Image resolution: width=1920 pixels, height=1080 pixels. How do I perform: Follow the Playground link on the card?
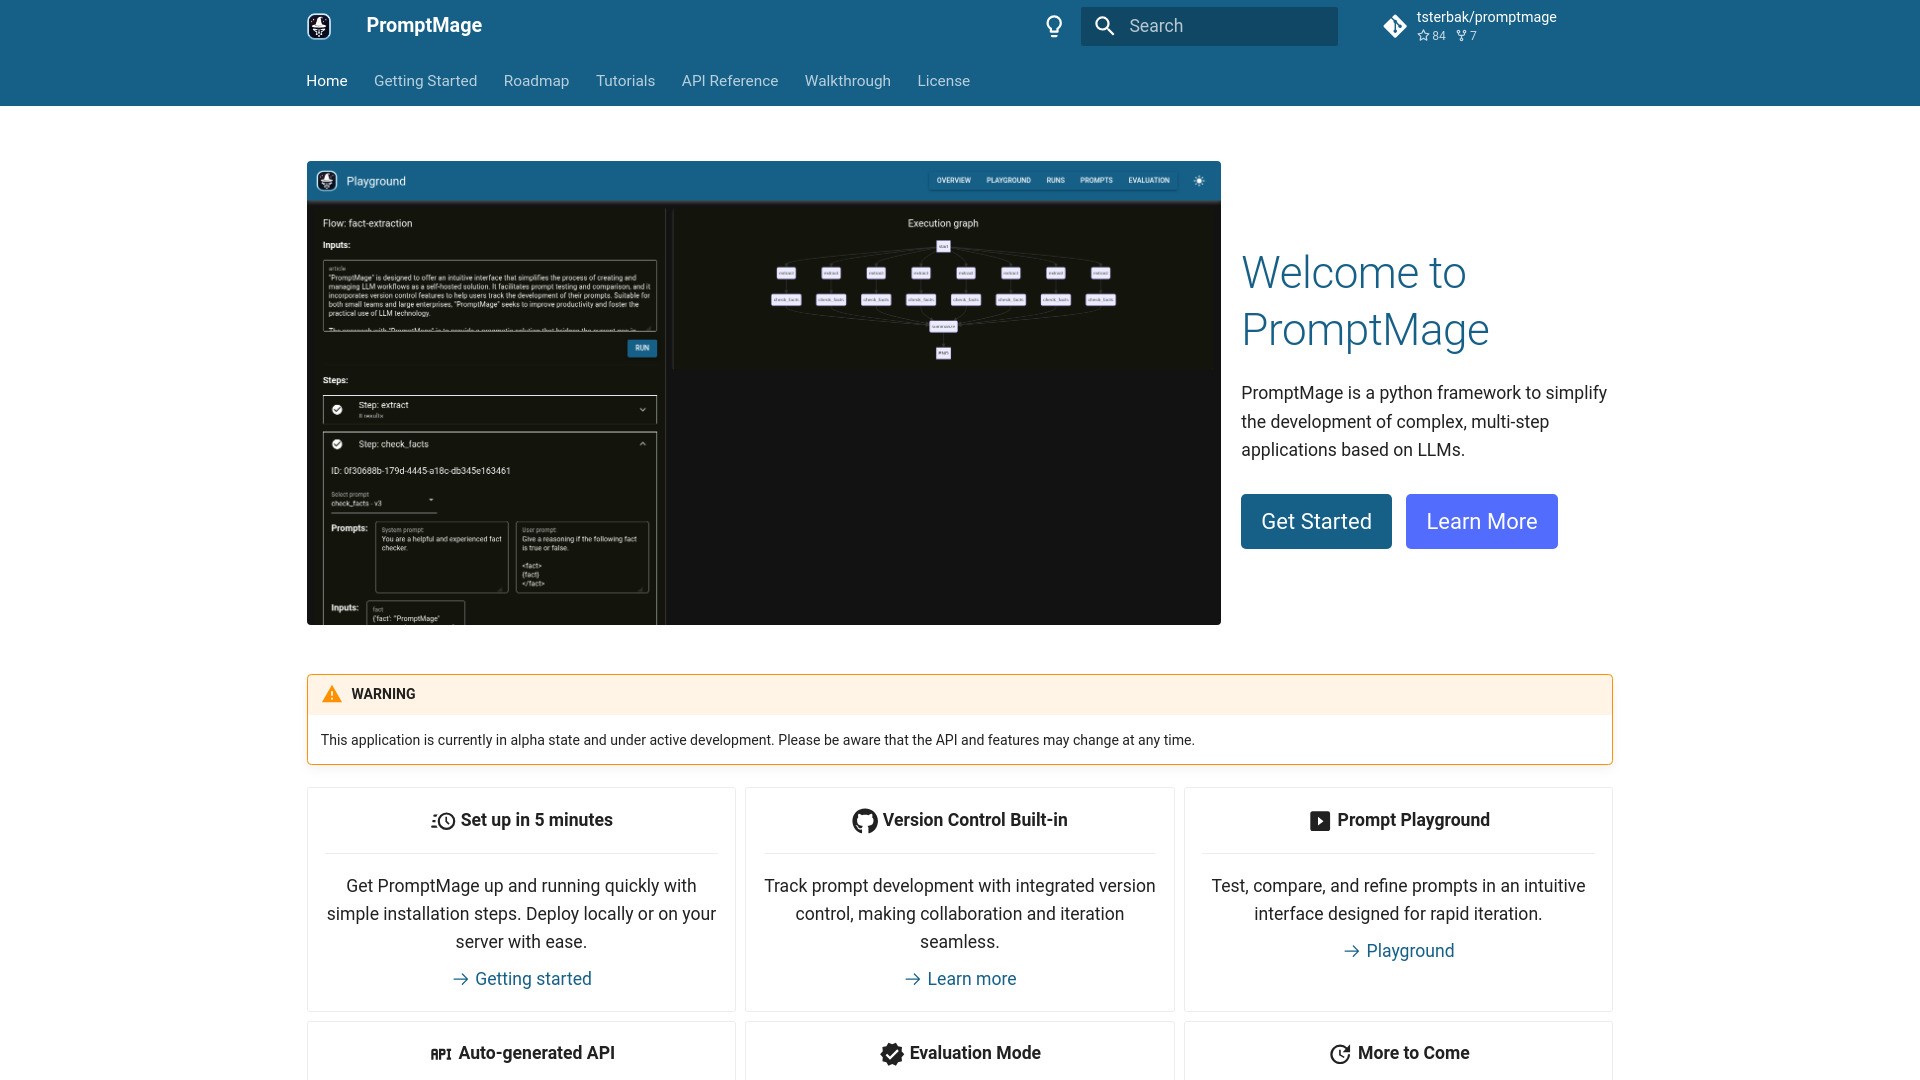click(x=1410, y=951)
